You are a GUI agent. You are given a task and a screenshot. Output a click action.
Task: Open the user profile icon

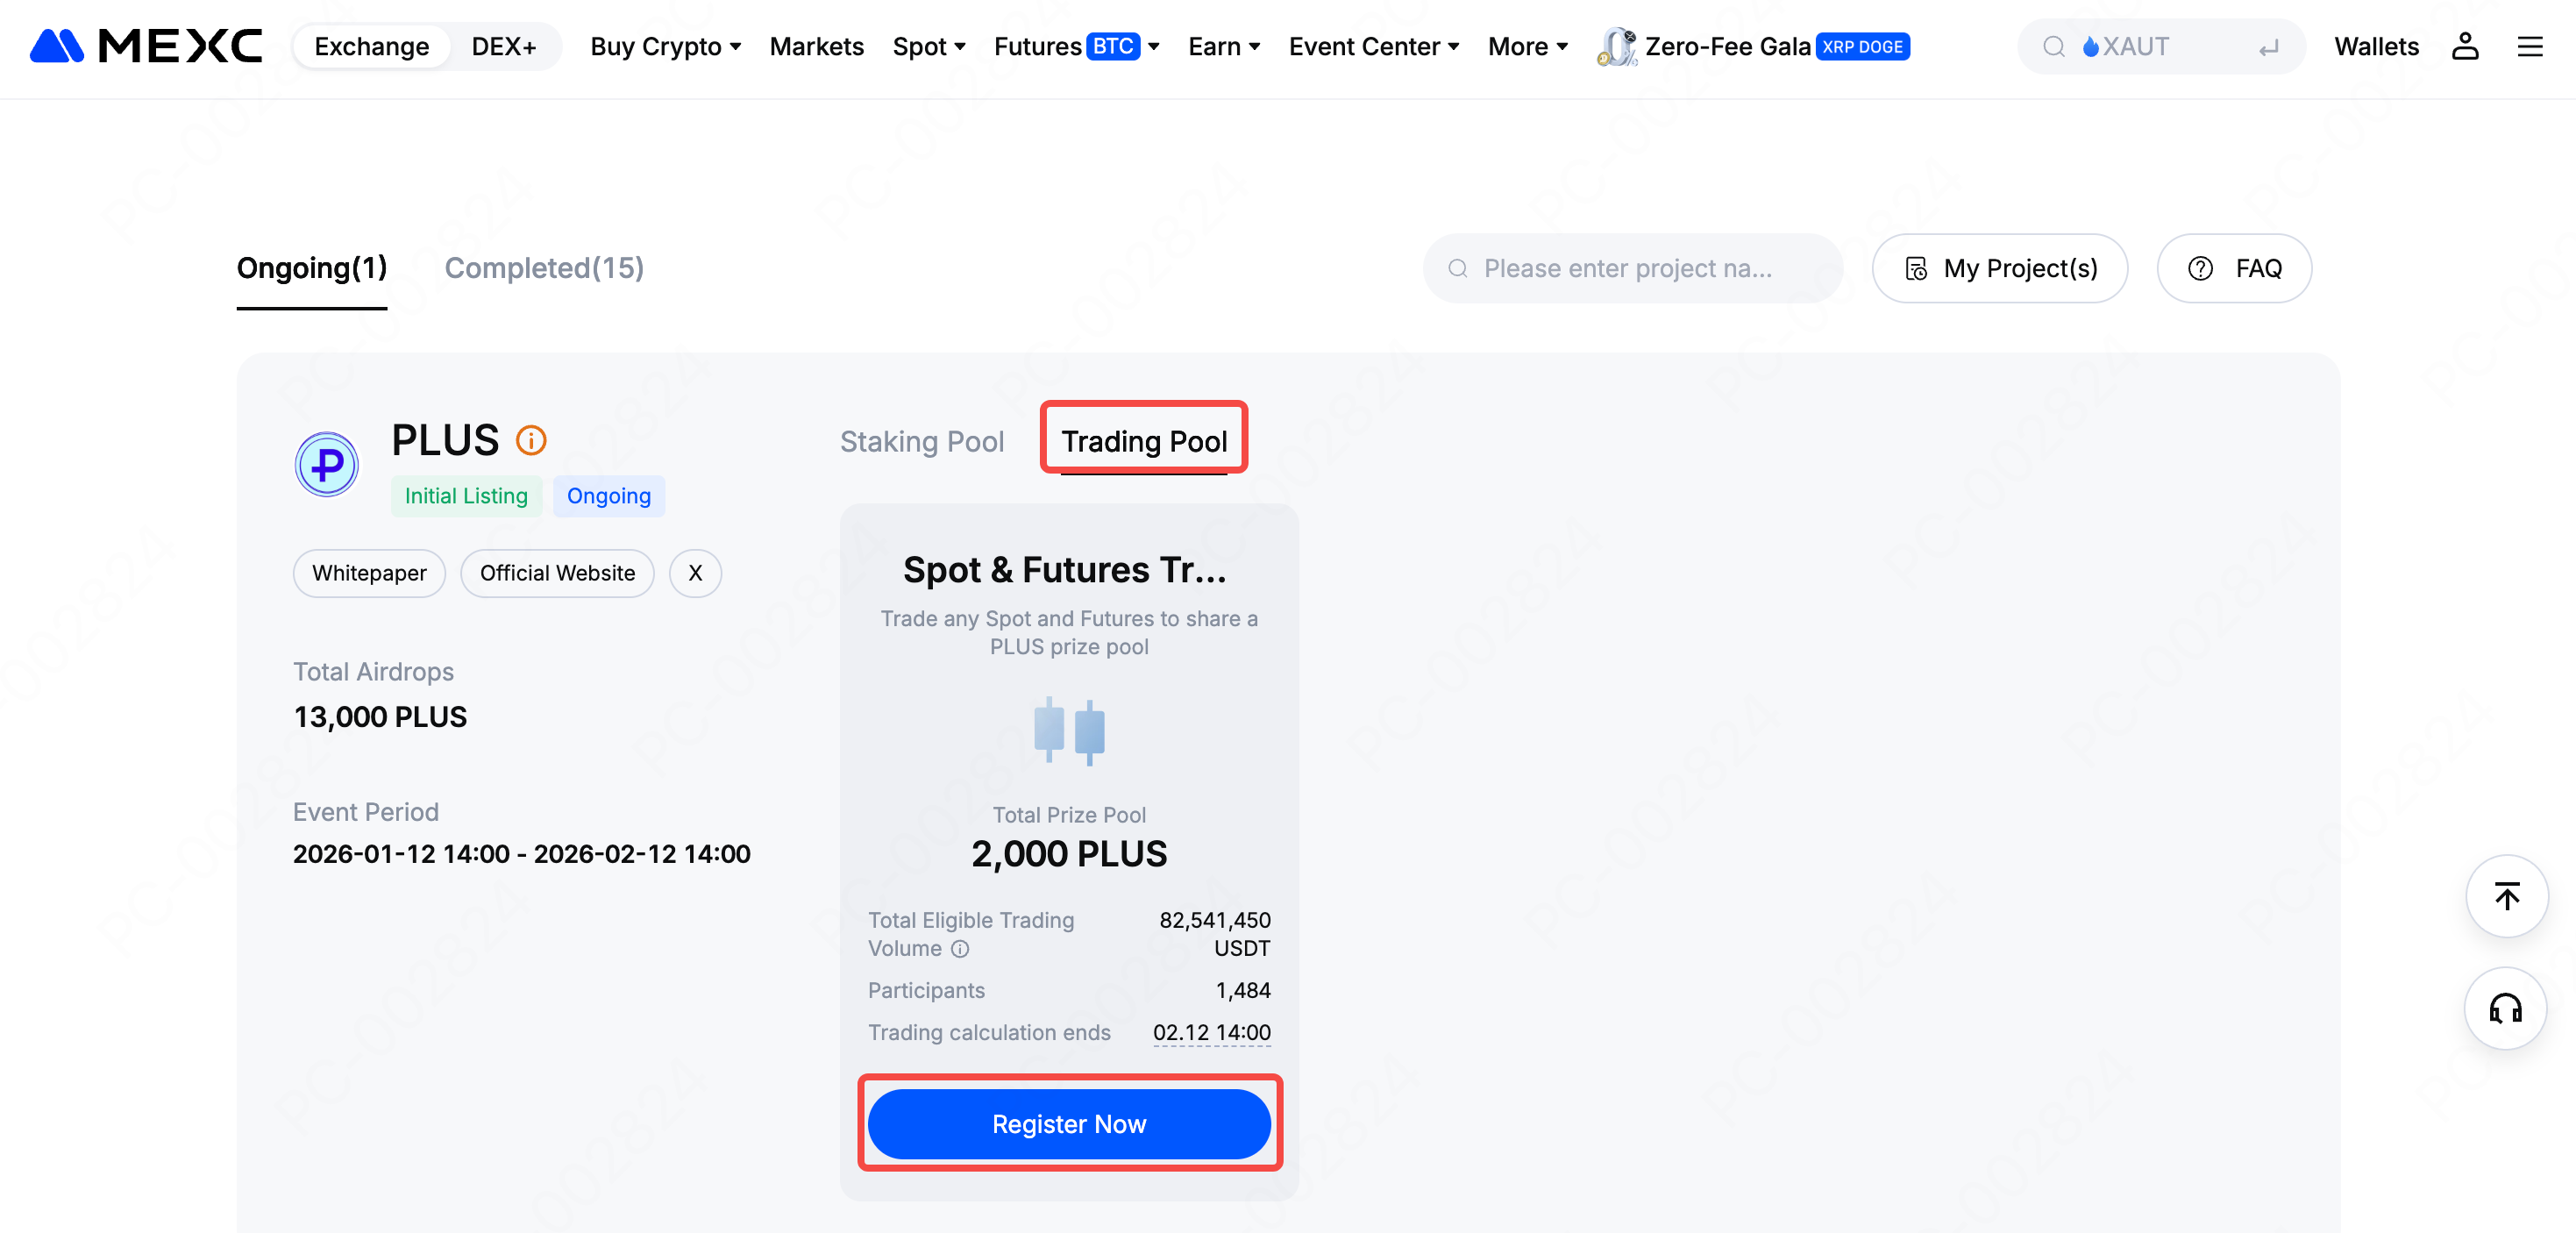click(x=2464, y=47)
